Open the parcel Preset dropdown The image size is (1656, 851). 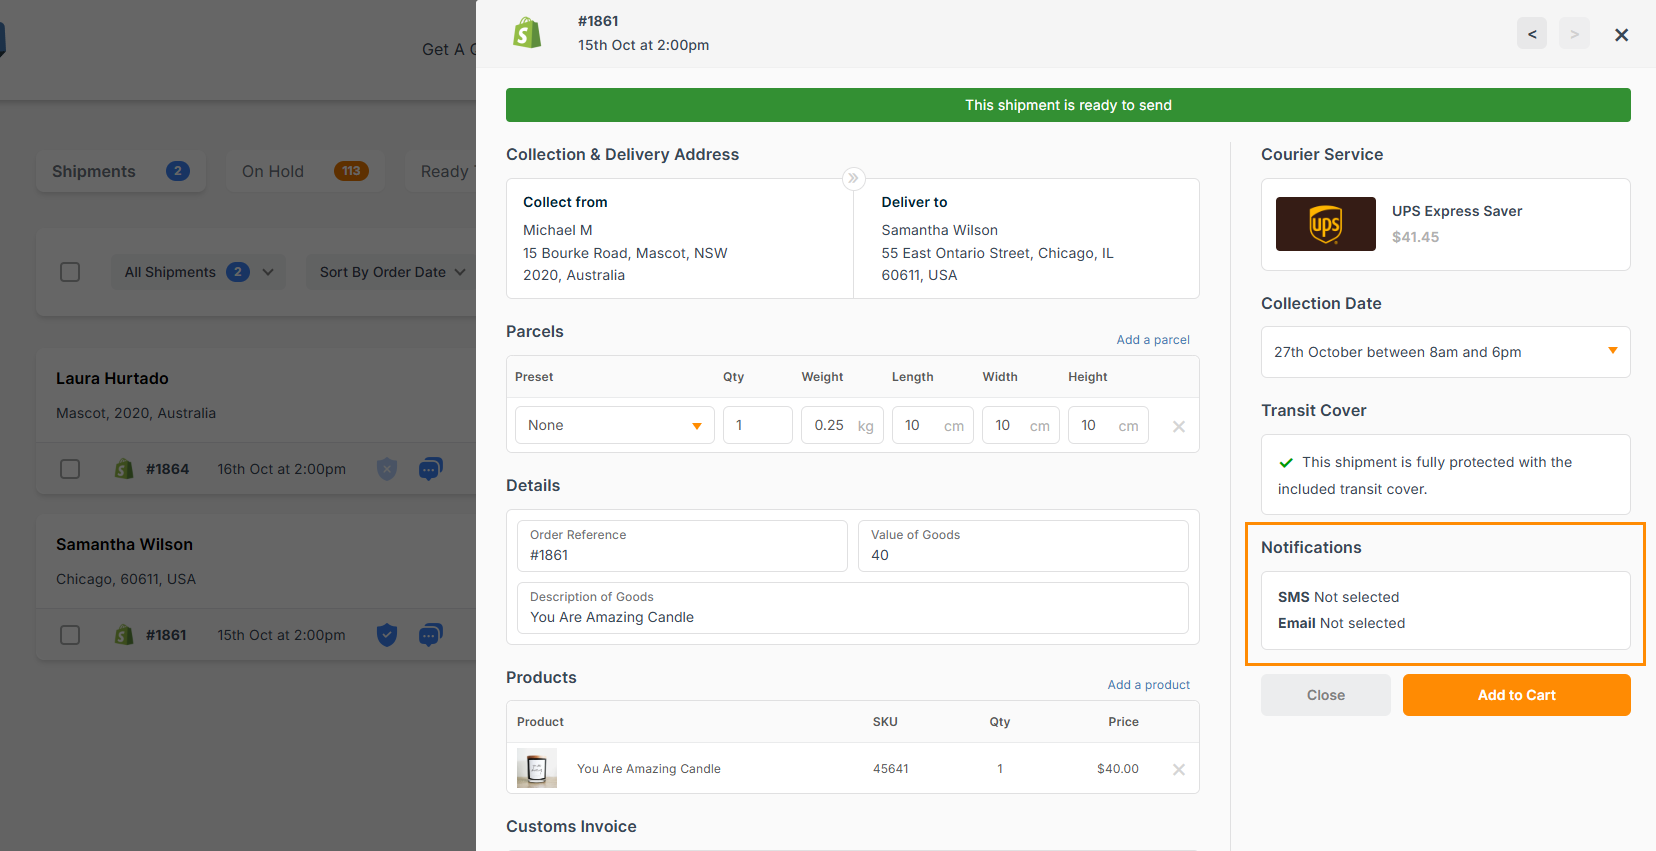(x=614, y=425)
